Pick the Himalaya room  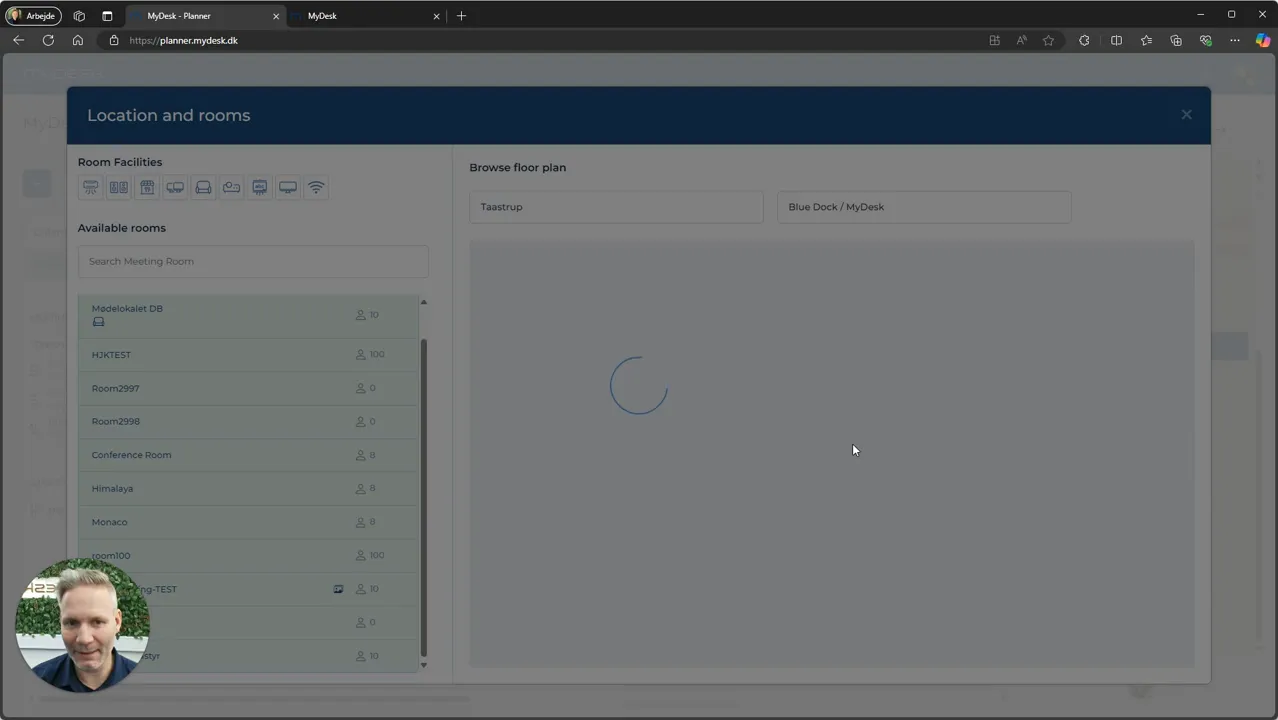pos(248,488)
